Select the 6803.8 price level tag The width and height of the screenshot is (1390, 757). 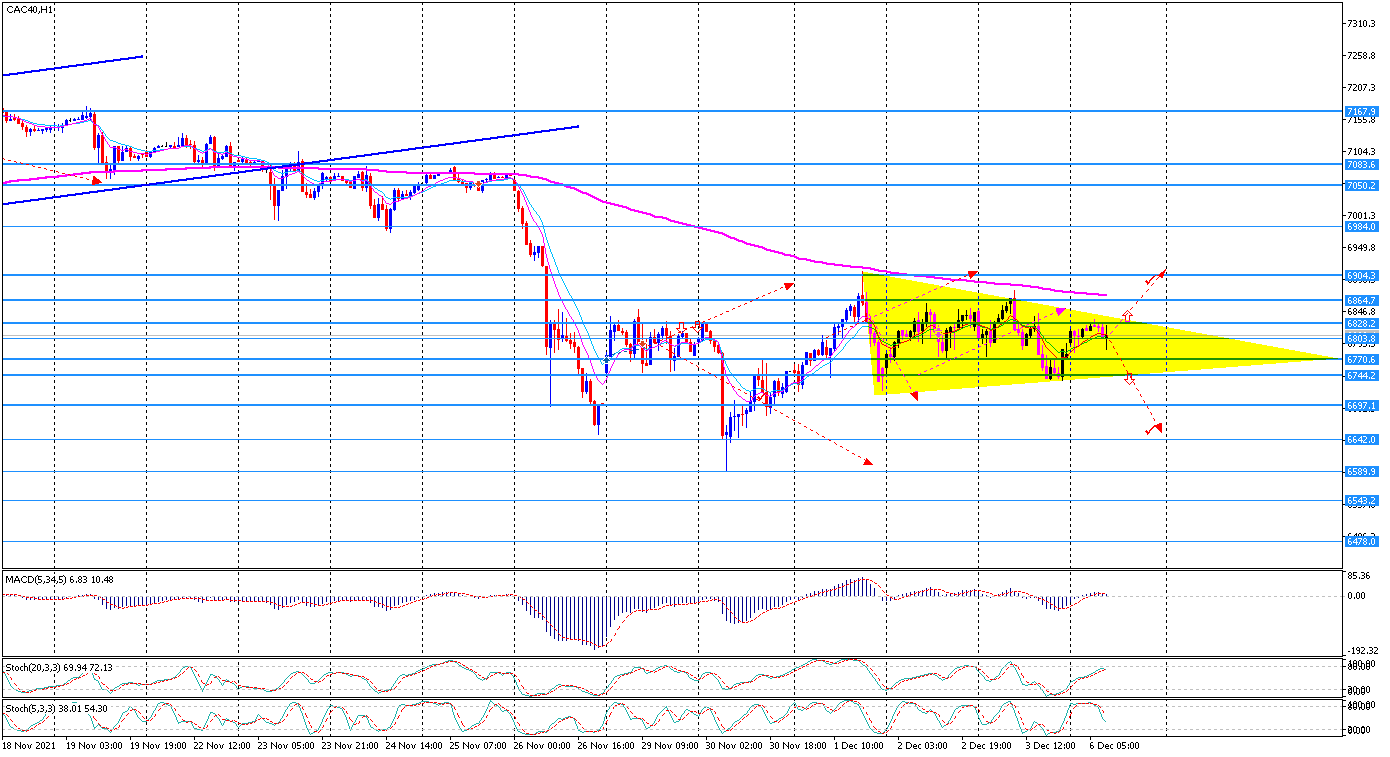coord(1362,338)
